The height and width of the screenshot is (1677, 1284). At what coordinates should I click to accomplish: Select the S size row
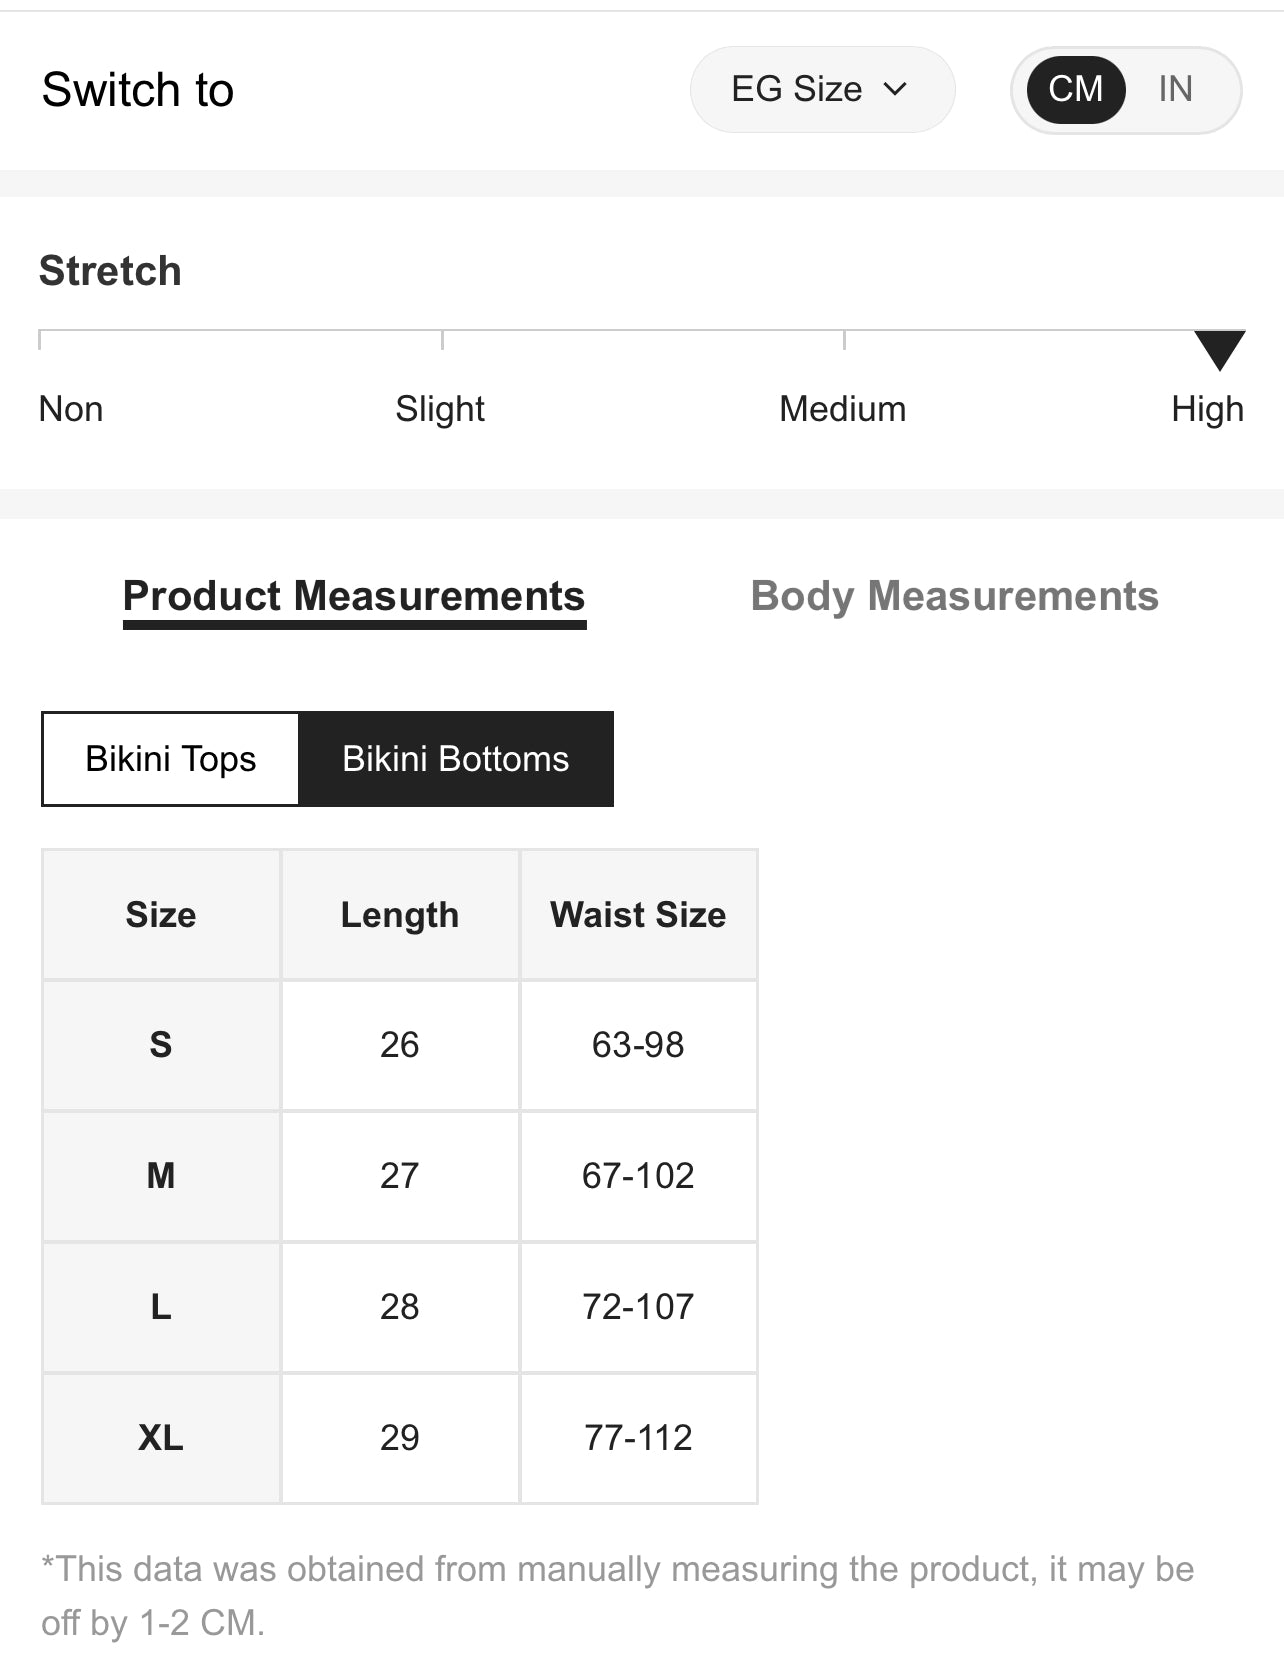click(161, 1045)
